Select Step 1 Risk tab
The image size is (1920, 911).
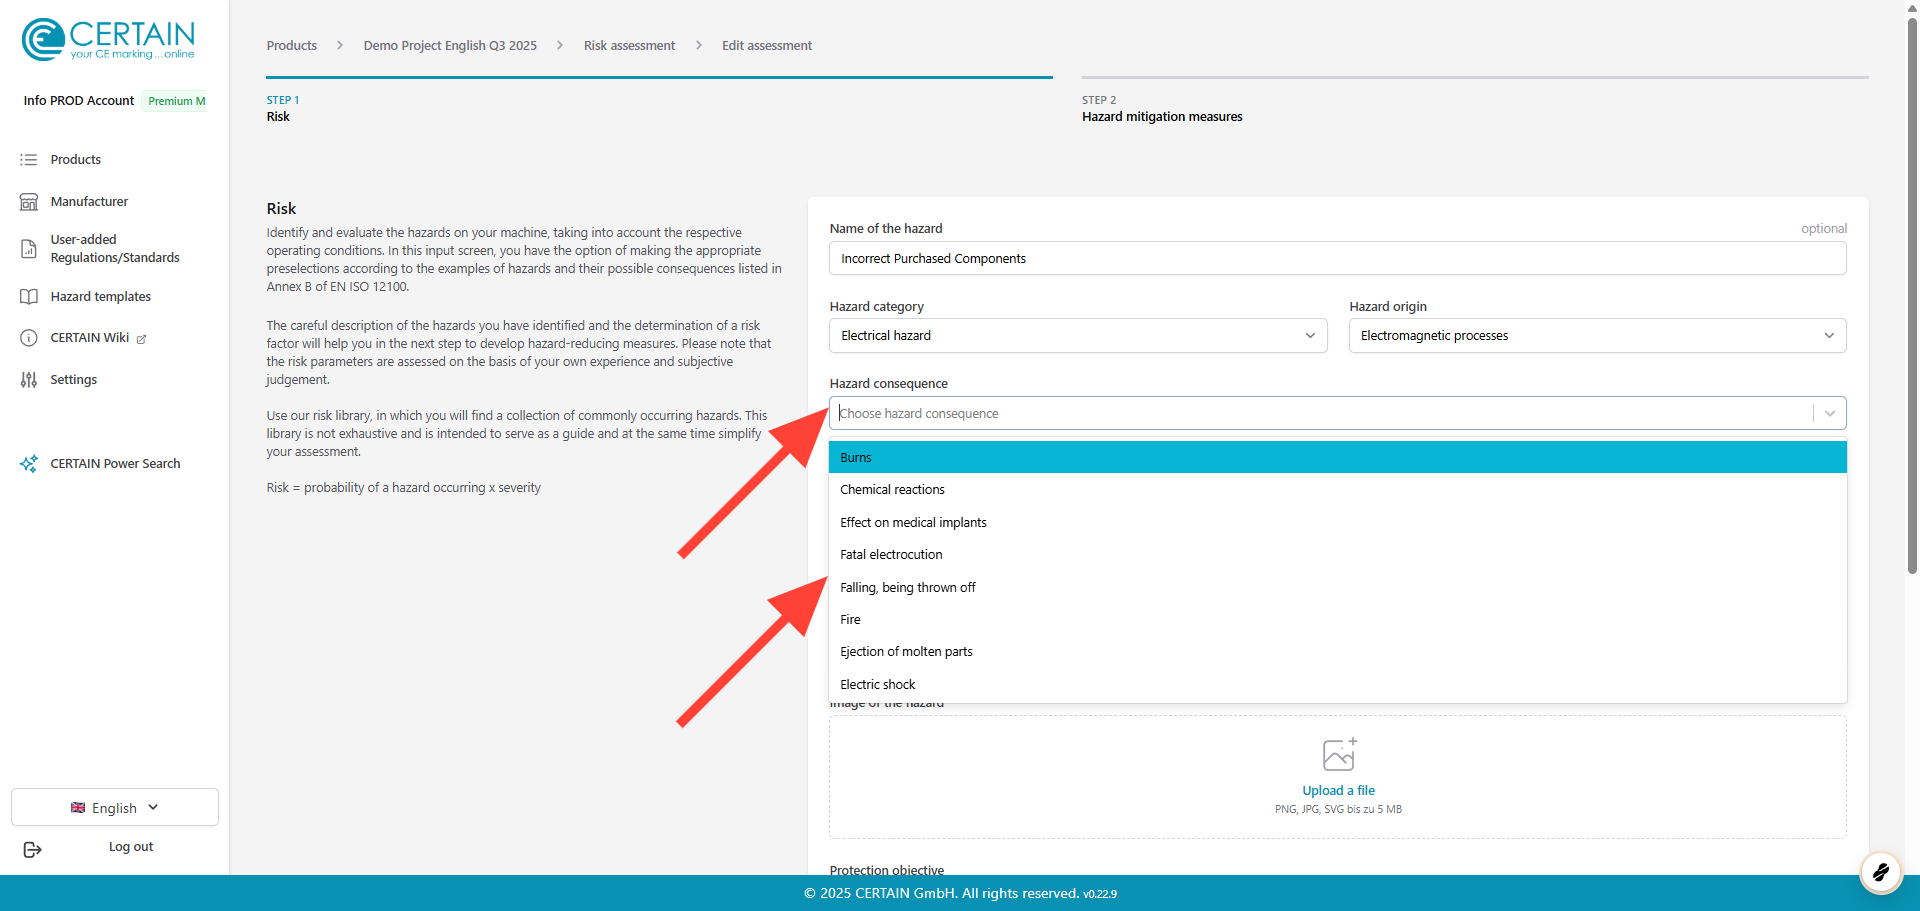659,101
